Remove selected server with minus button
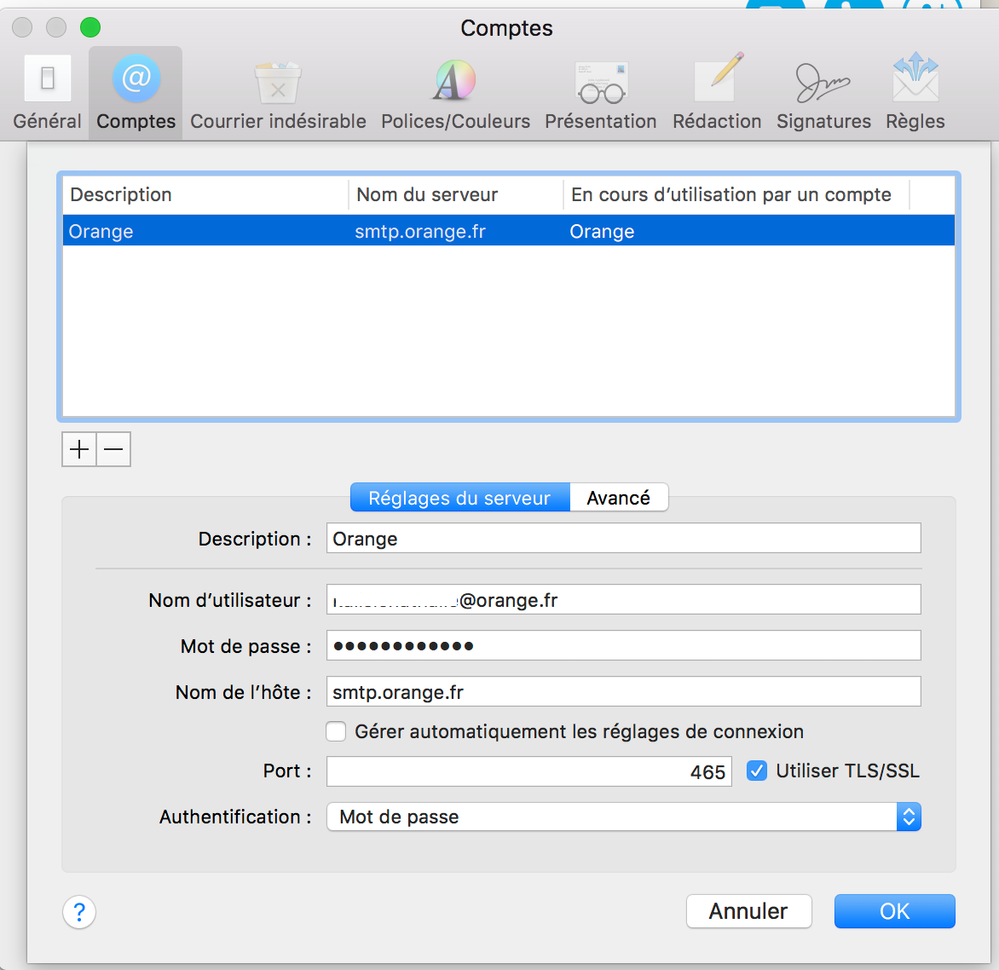This screenshot has height=970, width=999. click(113, 449)
